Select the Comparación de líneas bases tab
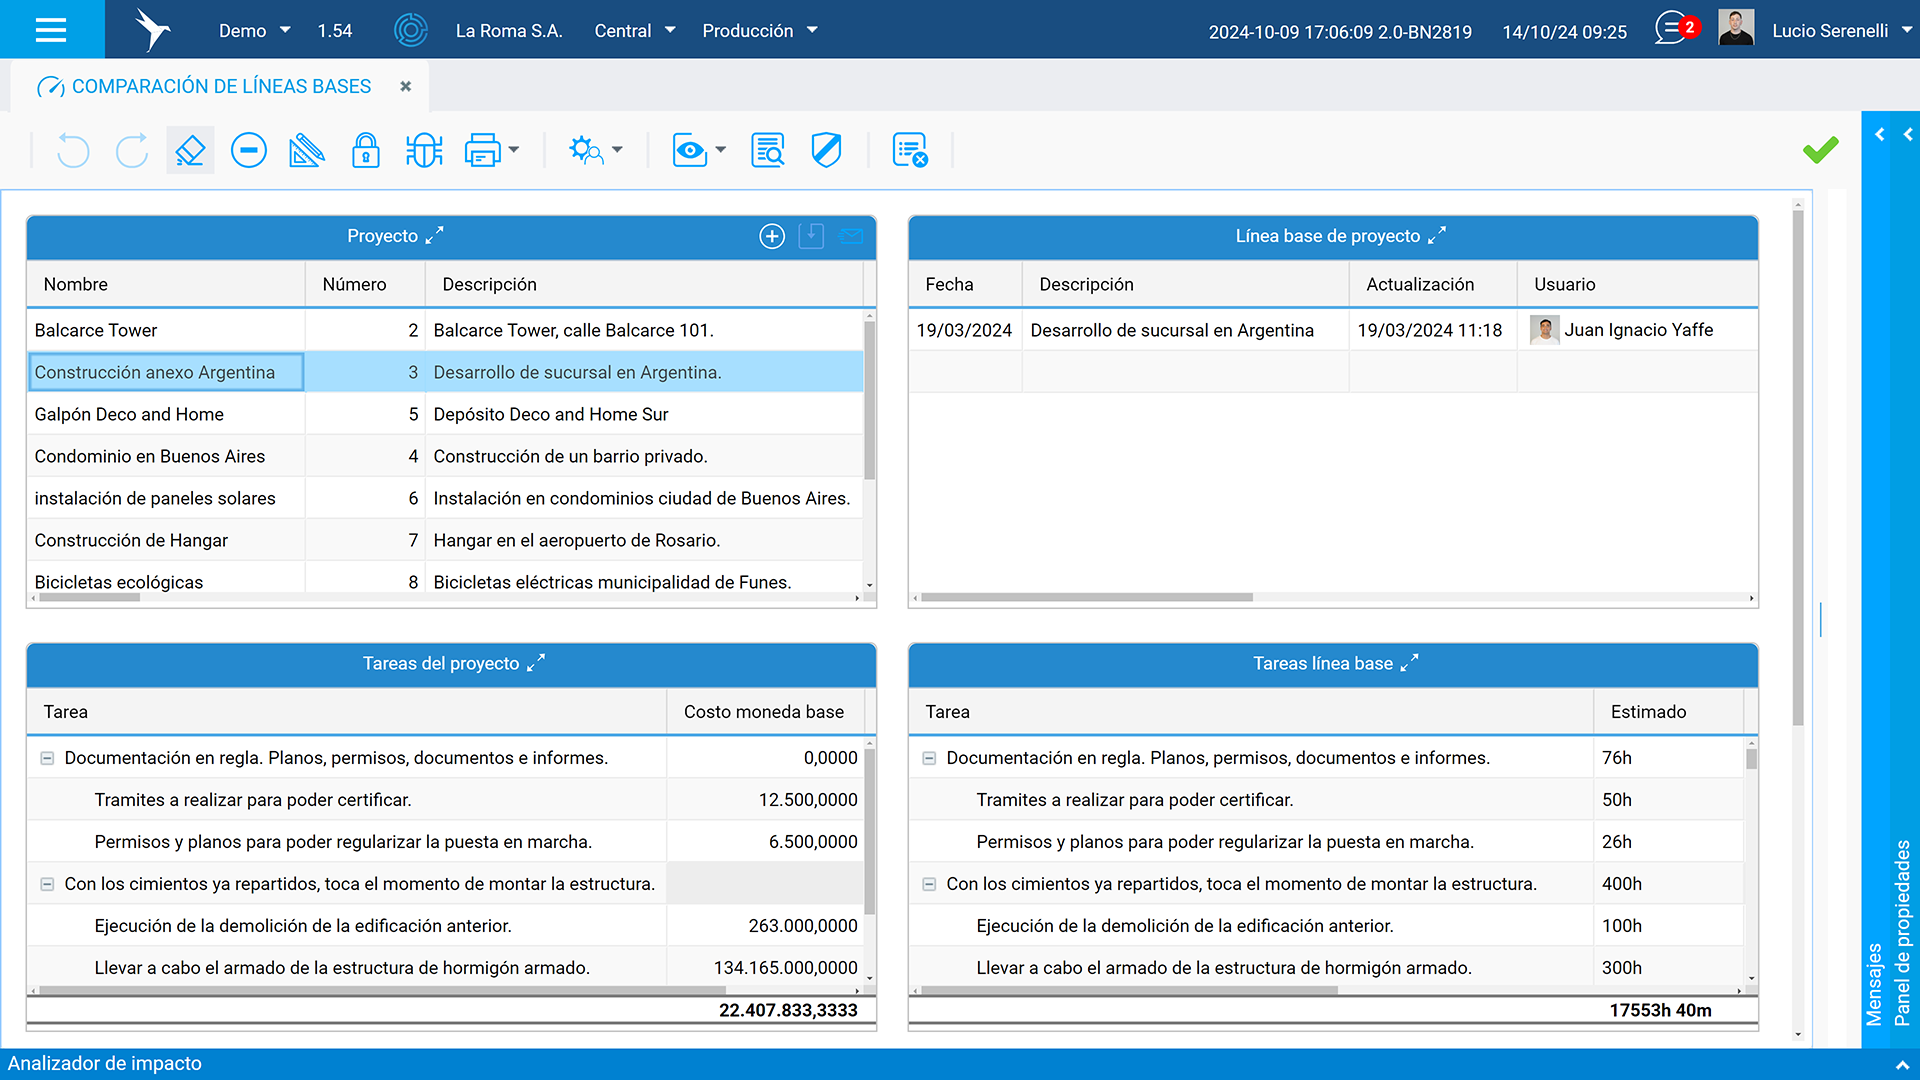Image resolution: width=1920 pixels, height=1080 pixels. [221, 87]
